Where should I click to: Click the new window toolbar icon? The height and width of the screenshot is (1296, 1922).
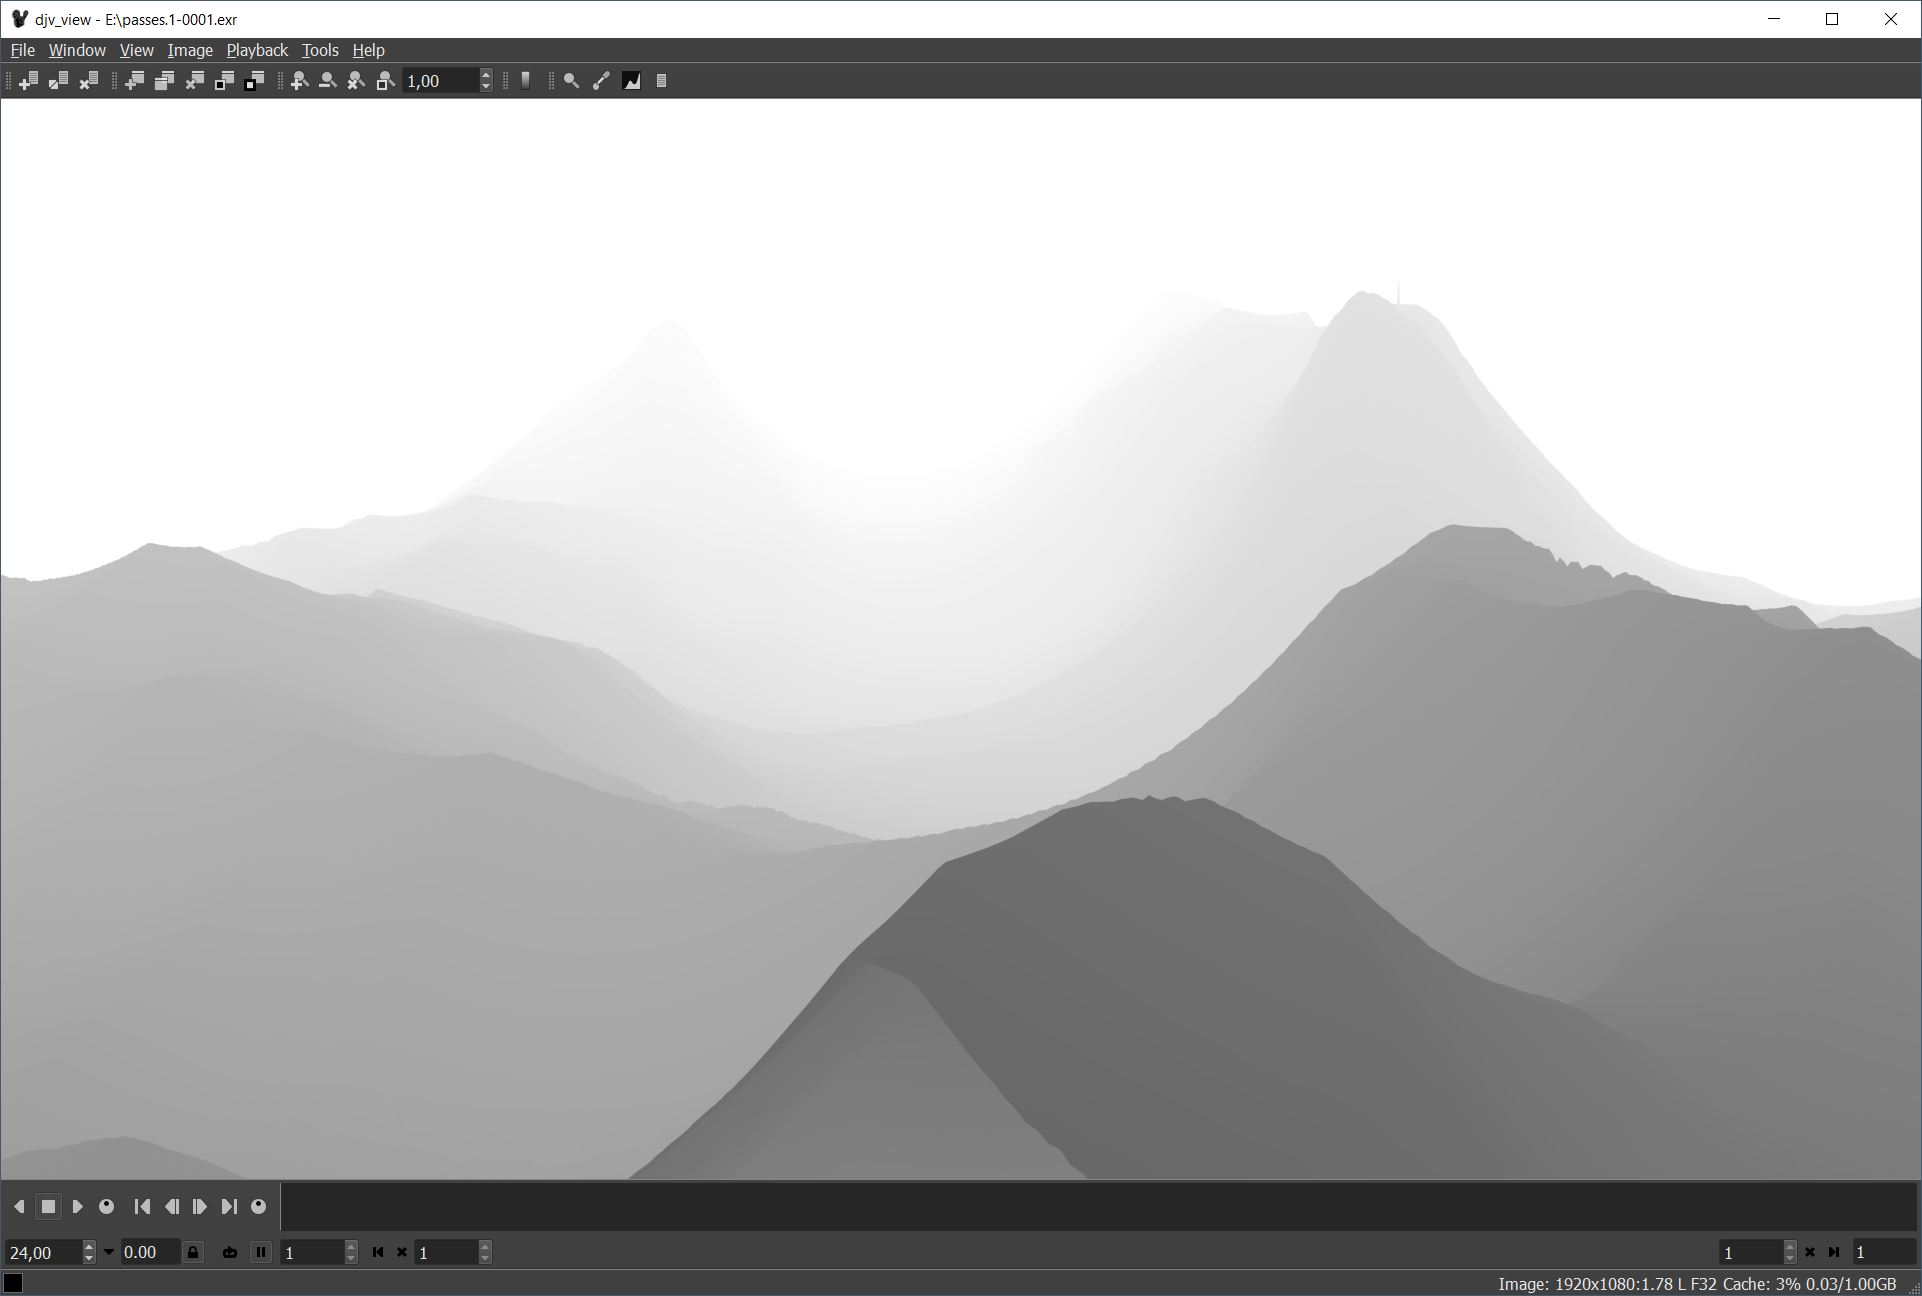point(134,81)
